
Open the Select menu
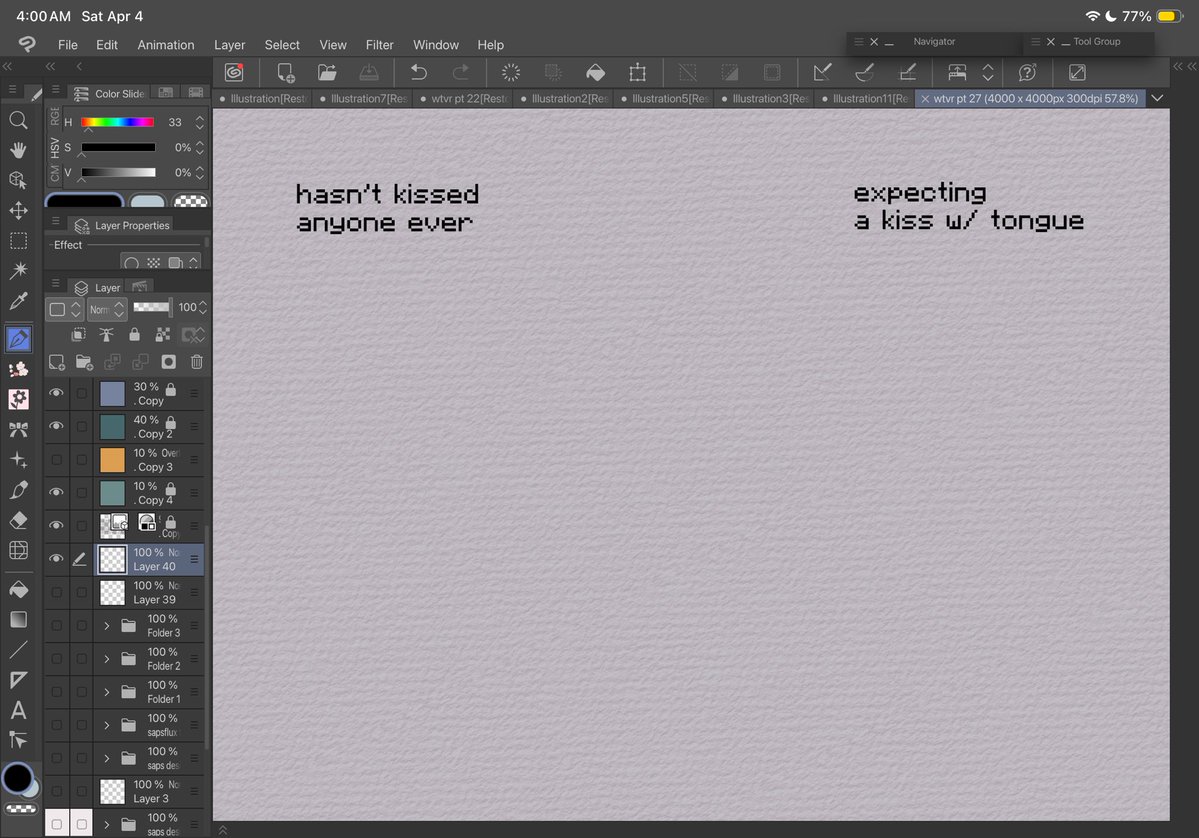click(282, 45)
